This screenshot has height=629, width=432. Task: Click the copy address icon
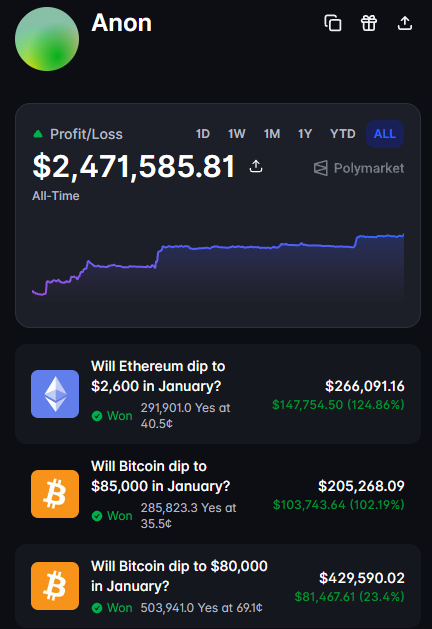(333, 23)
